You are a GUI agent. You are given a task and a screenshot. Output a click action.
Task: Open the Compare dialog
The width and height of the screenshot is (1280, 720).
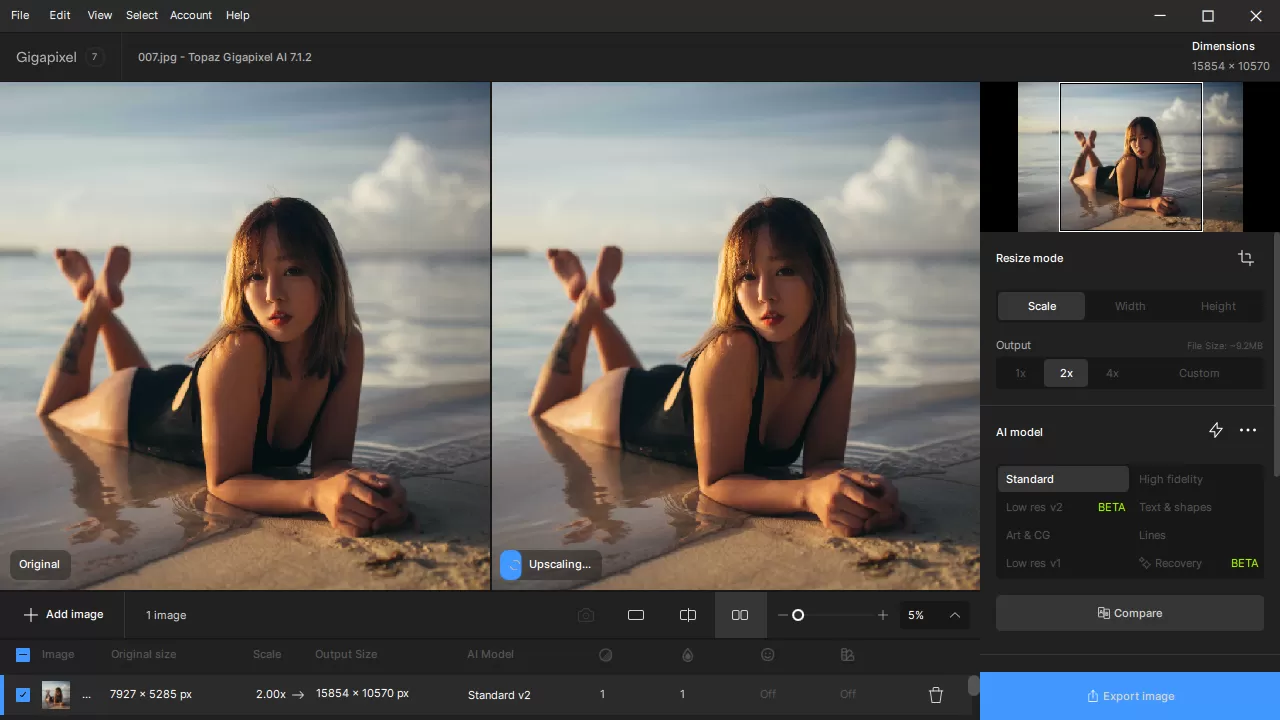pos(1129,613)
